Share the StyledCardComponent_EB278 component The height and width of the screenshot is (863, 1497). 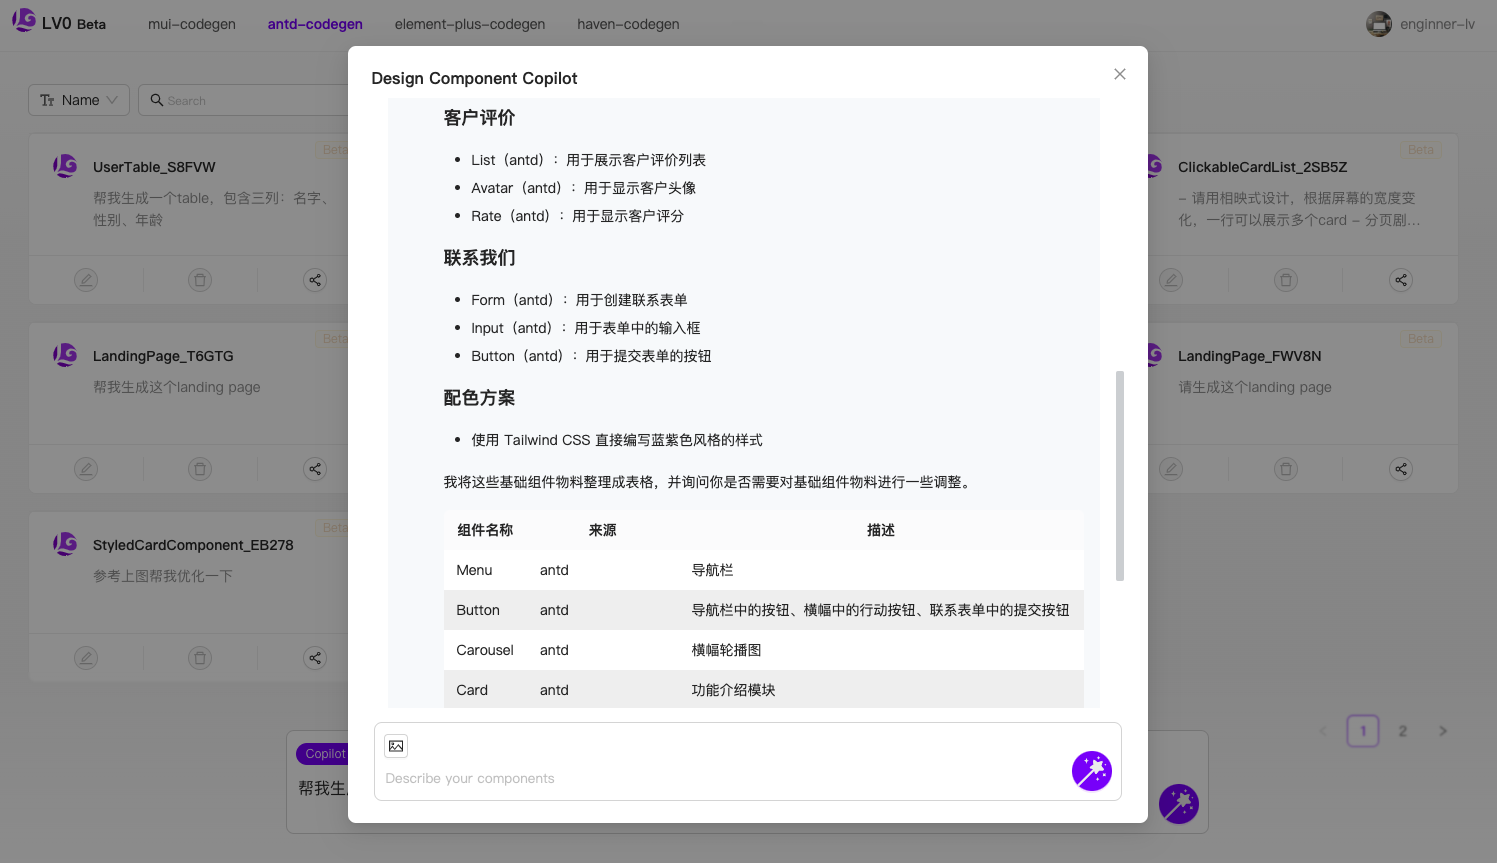pos(314,657)
